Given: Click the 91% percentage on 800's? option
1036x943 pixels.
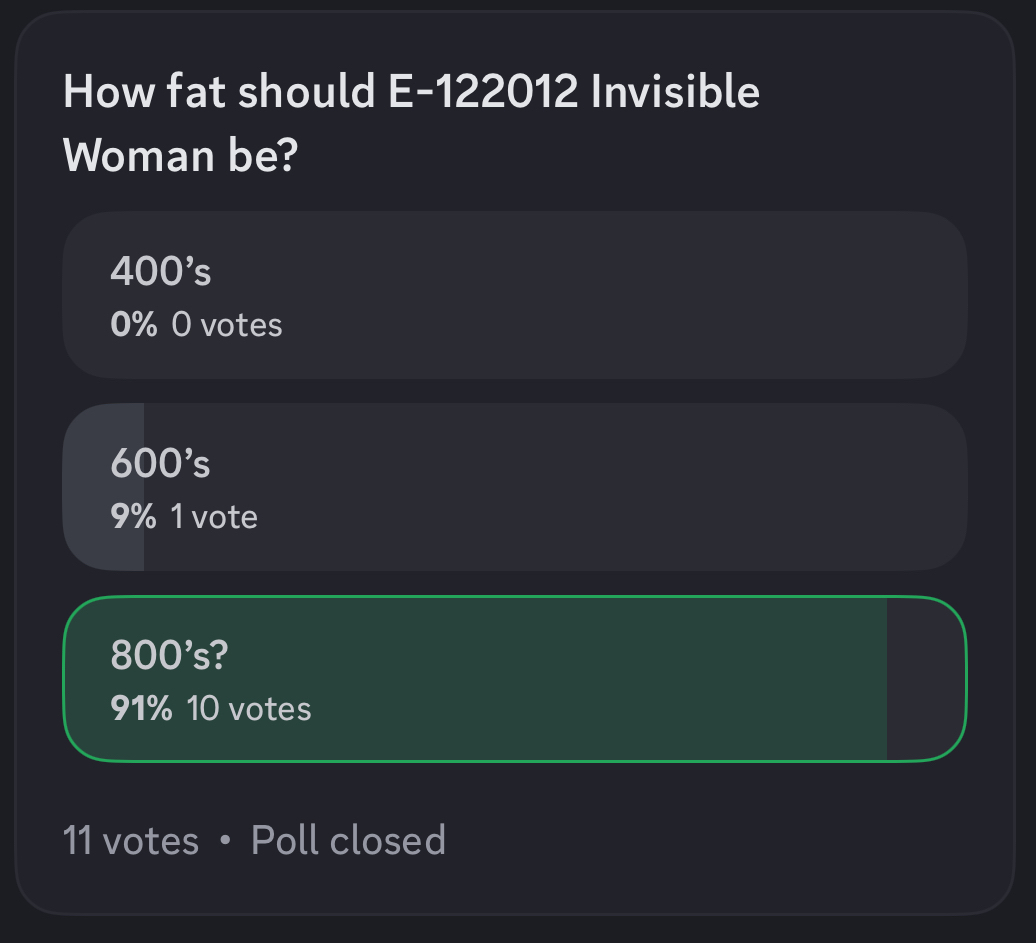Looking at the screenshot, I should (x=141, y=709).
